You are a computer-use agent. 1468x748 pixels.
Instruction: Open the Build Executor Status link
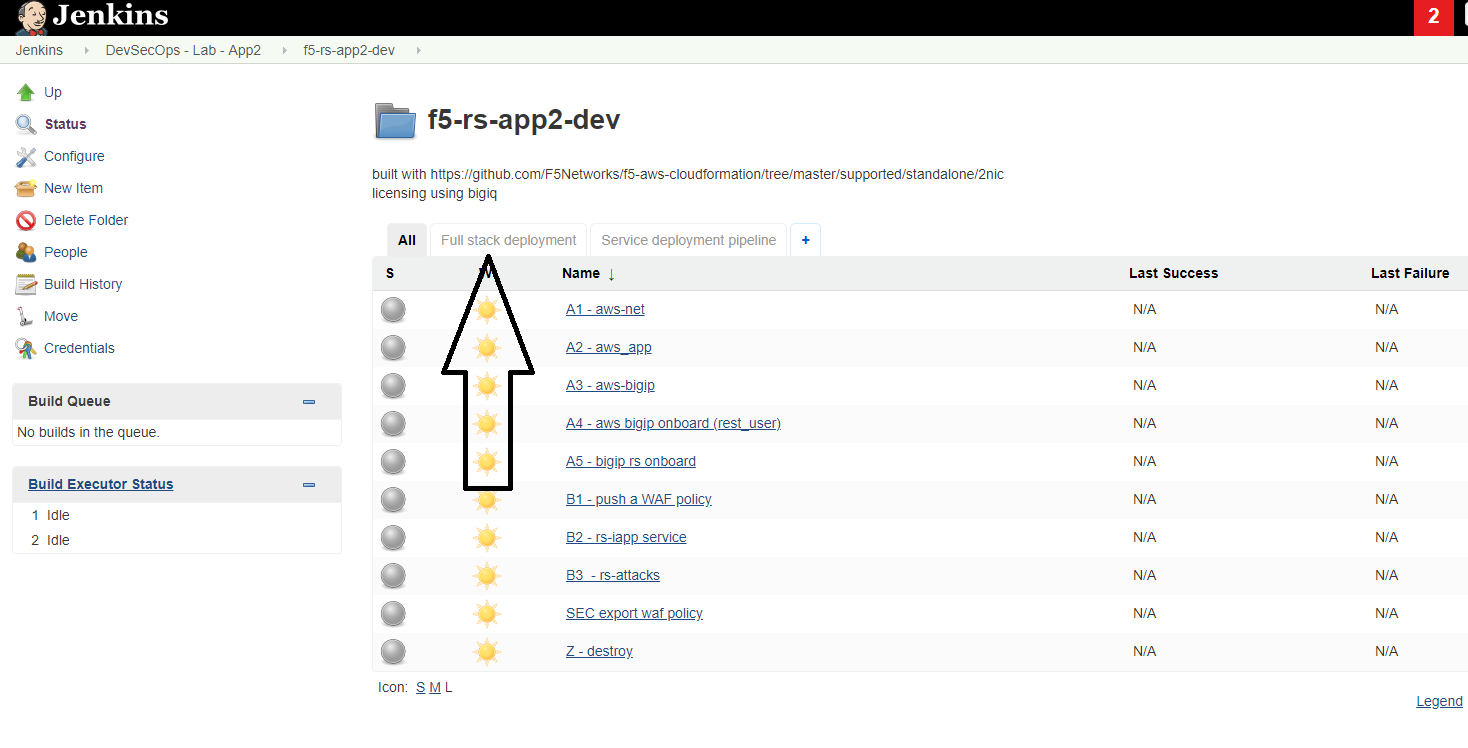click(x=101, y=484)
